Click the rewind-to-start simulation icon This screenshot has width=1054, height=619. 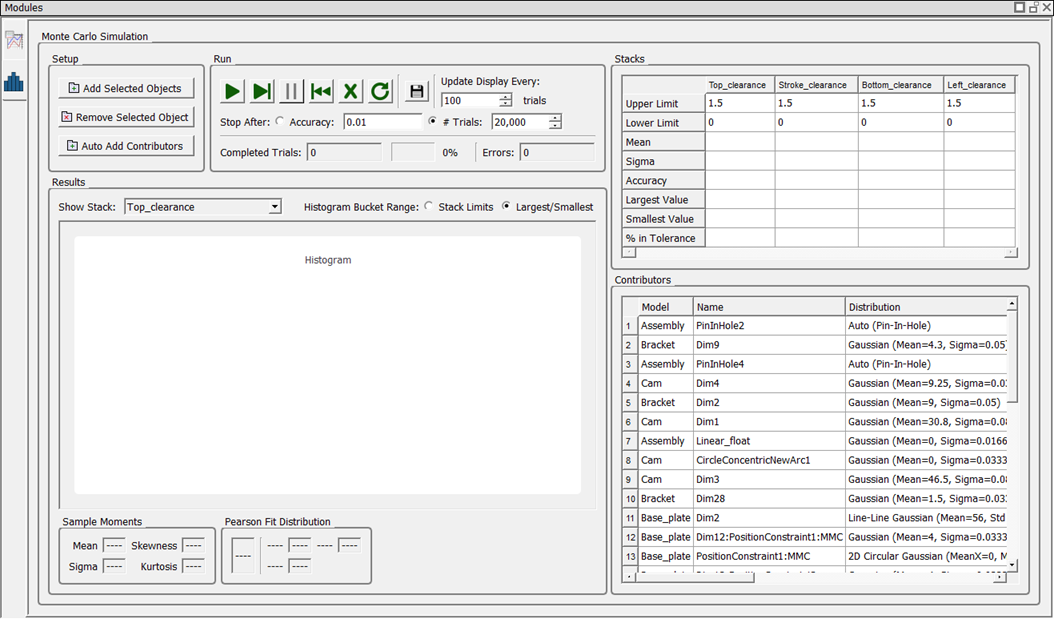[x=321, y=92]
